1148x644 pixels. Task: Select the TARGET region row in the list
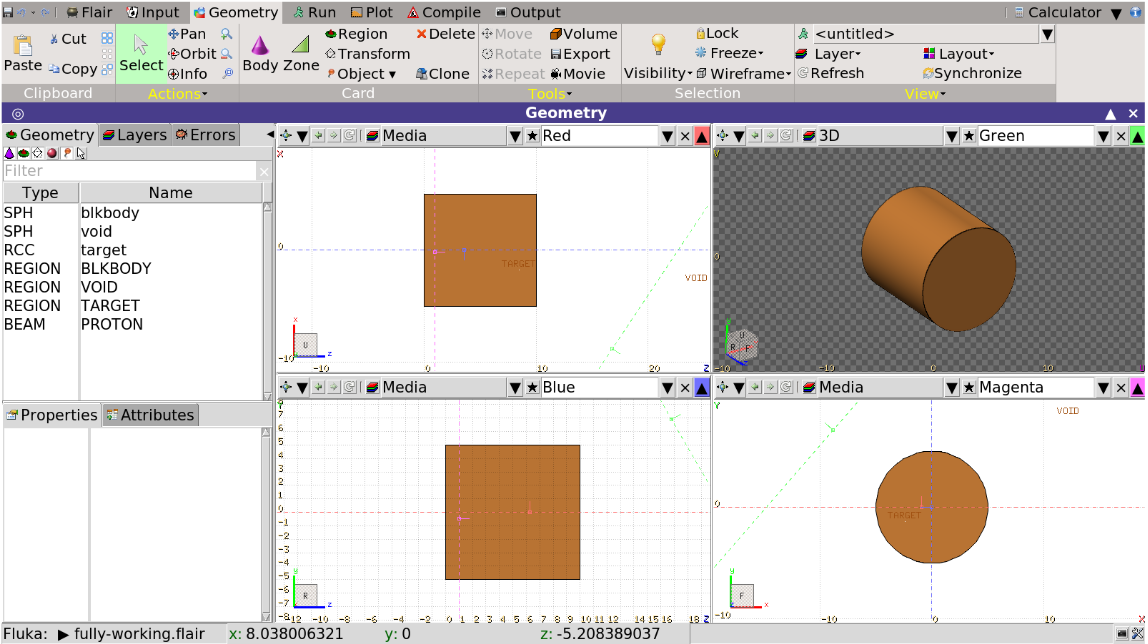(x=132, y=306)
